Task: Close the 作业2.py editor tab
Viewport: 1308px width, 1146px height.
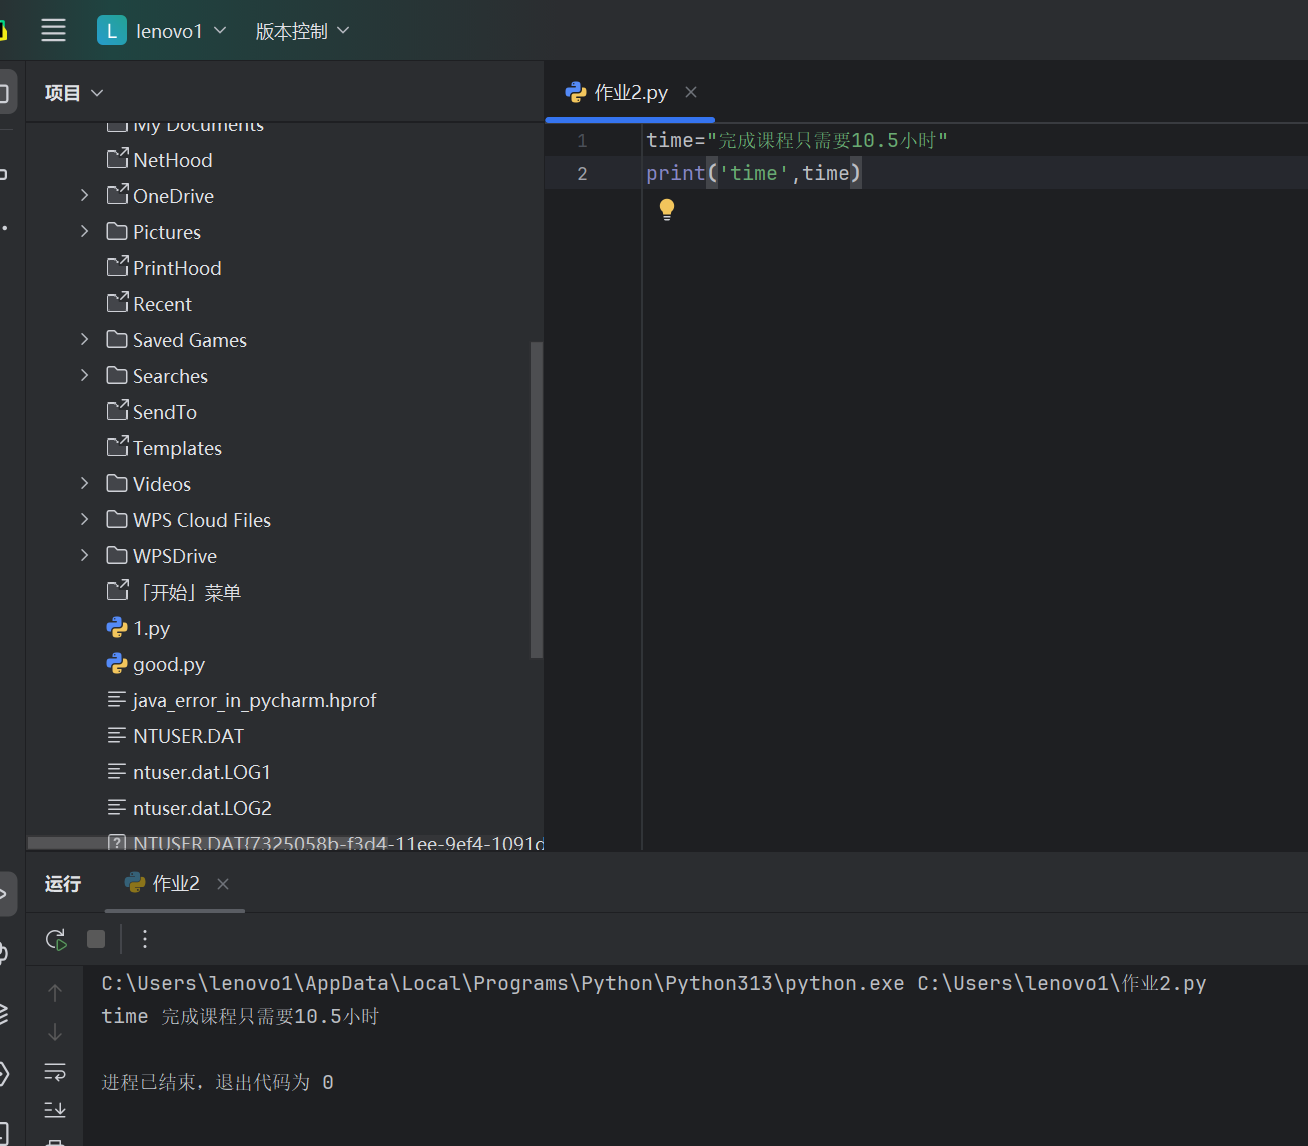Action: [x=691, y=92]
